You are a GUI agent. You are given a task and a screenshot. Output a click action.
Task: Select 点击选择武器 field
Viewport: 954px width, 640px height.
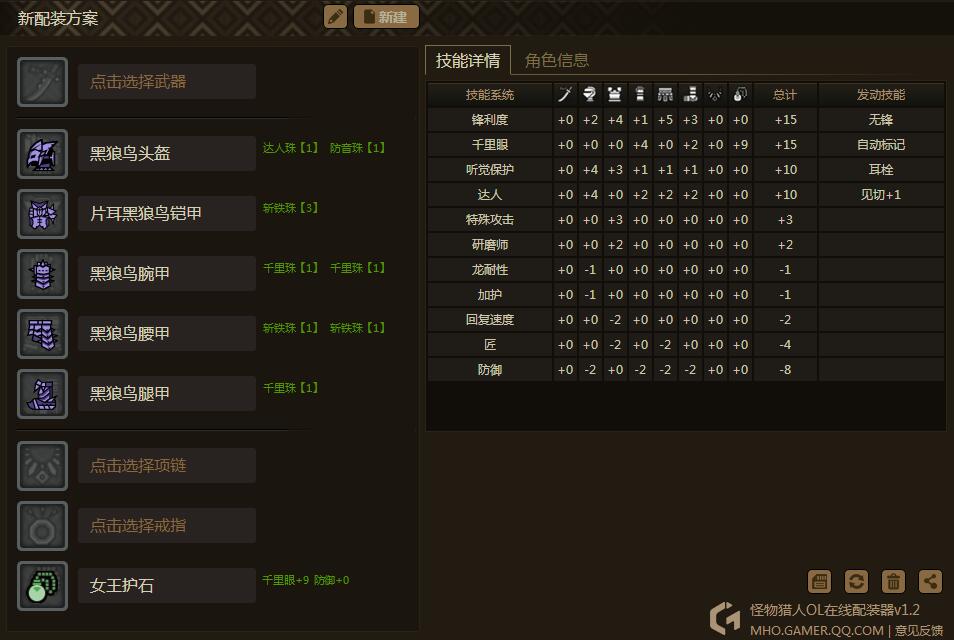[167, 82]
